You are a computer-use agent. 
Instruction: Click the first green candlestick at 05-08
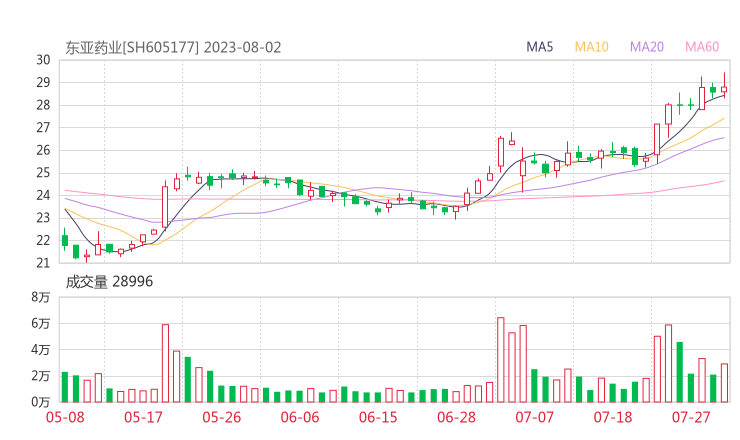click(65, 240)
